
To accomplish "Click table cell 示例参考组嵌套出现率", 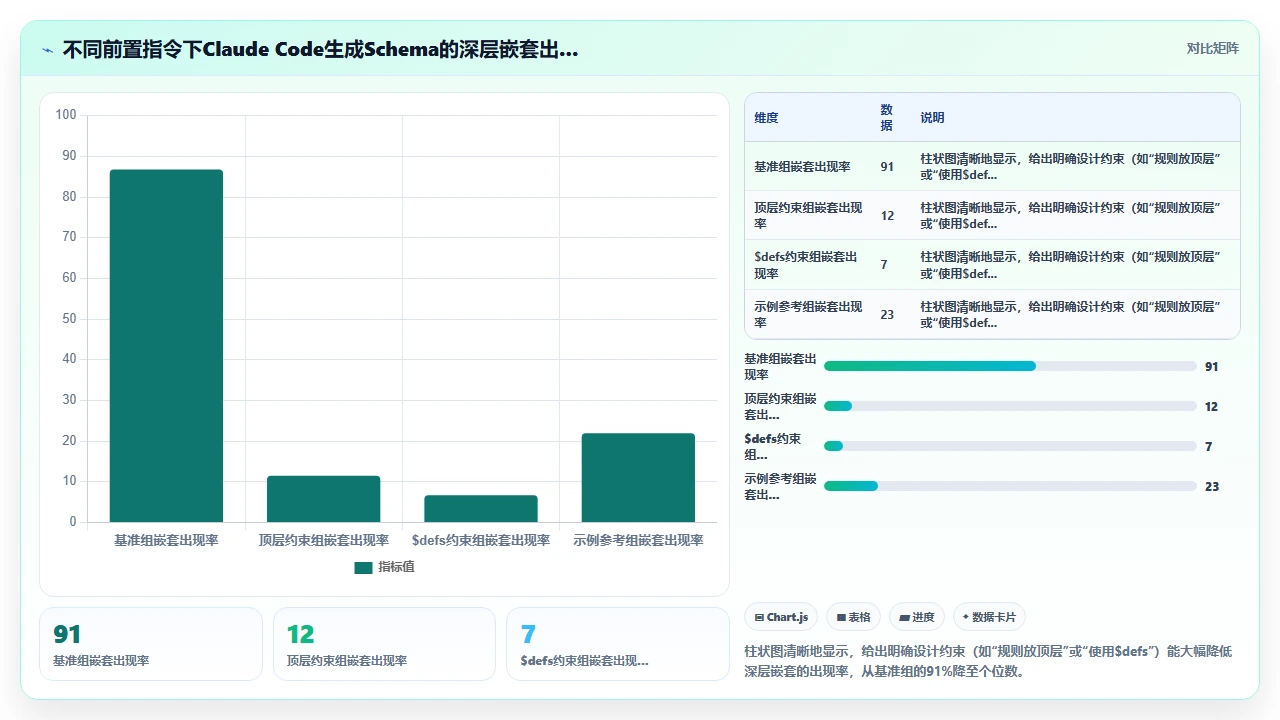I will click(808, 314).
